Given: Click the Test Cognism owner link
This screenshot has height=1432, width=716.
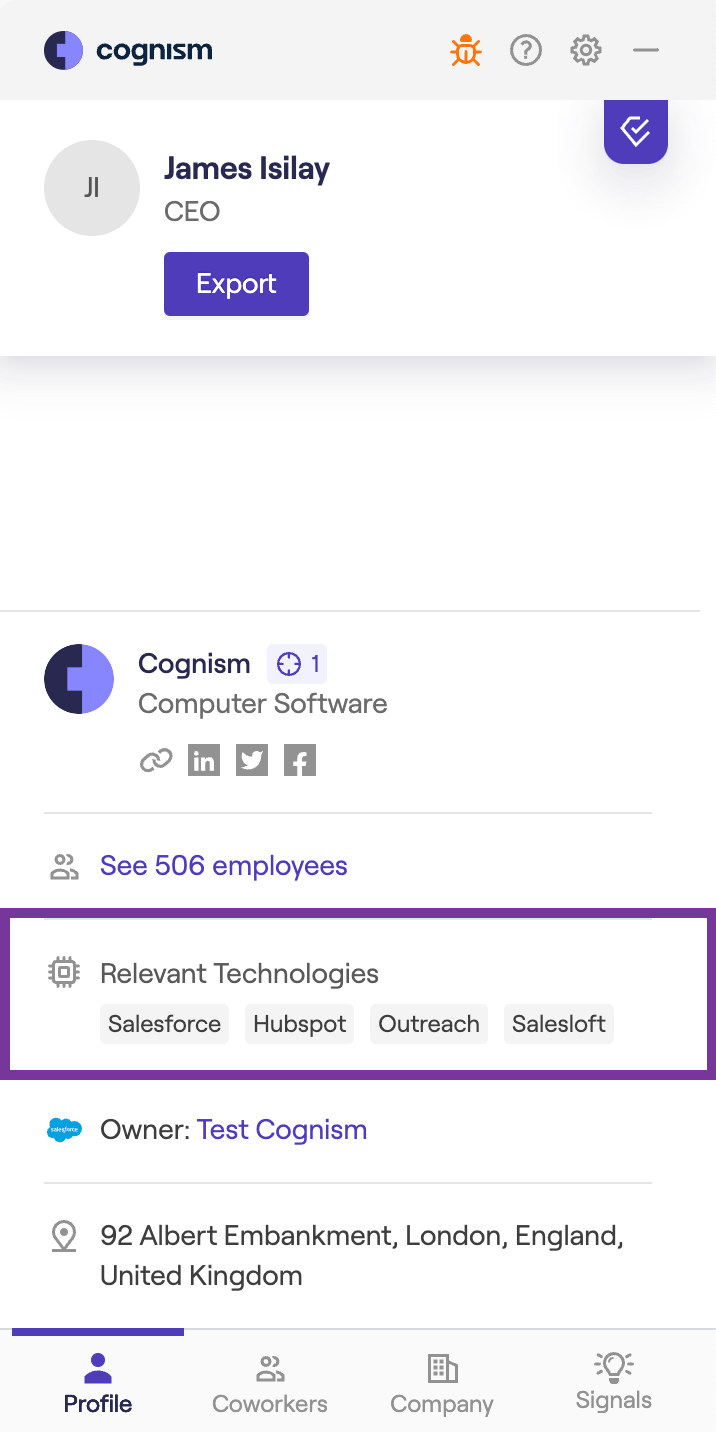Looking at the screenshot, I should [282, 1130].
